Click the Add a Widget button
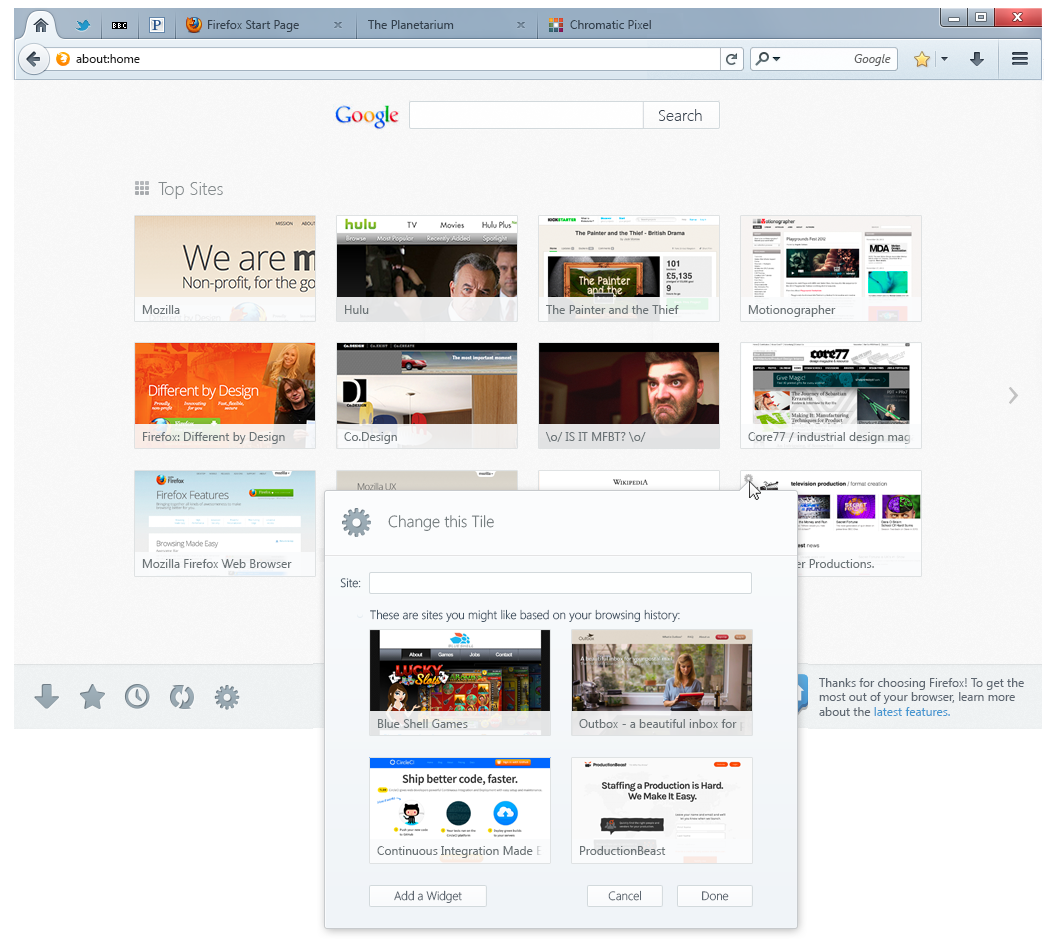Screen dimensions: 1057x950 [x=428, y=895]
